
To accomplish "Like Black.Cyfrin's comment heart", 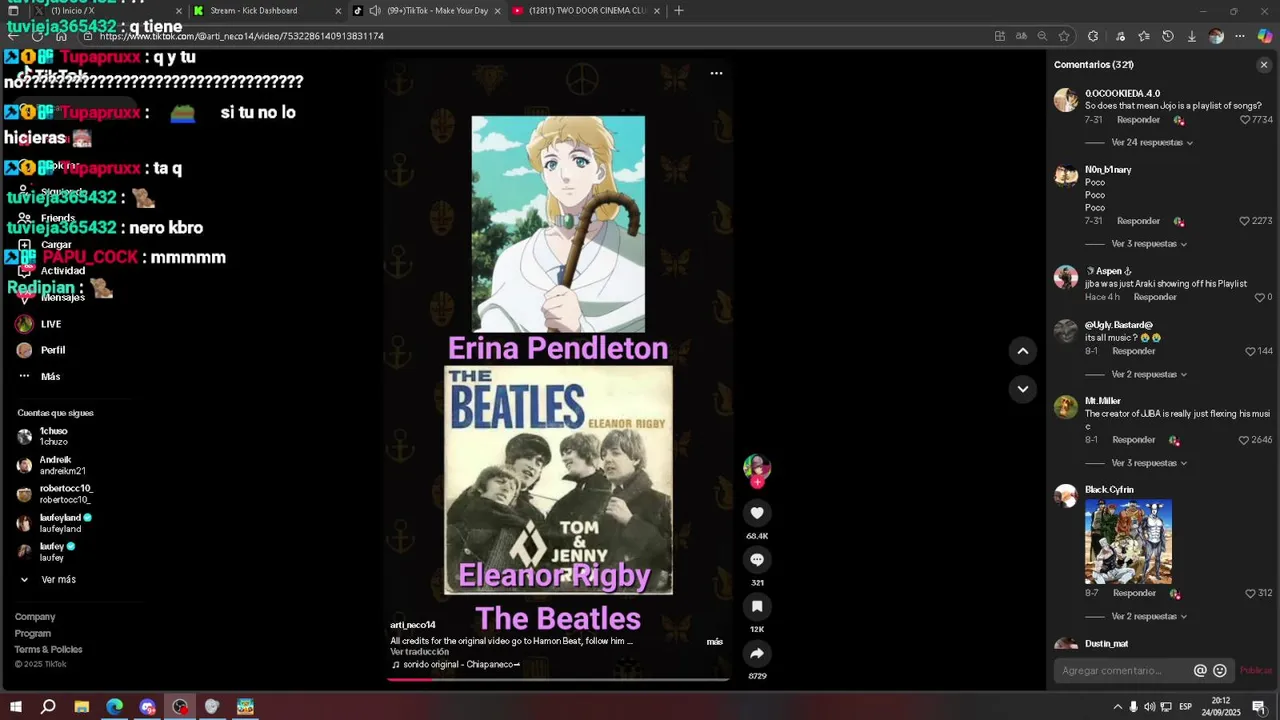I will pyautogui.click(x=1251, y=593).
